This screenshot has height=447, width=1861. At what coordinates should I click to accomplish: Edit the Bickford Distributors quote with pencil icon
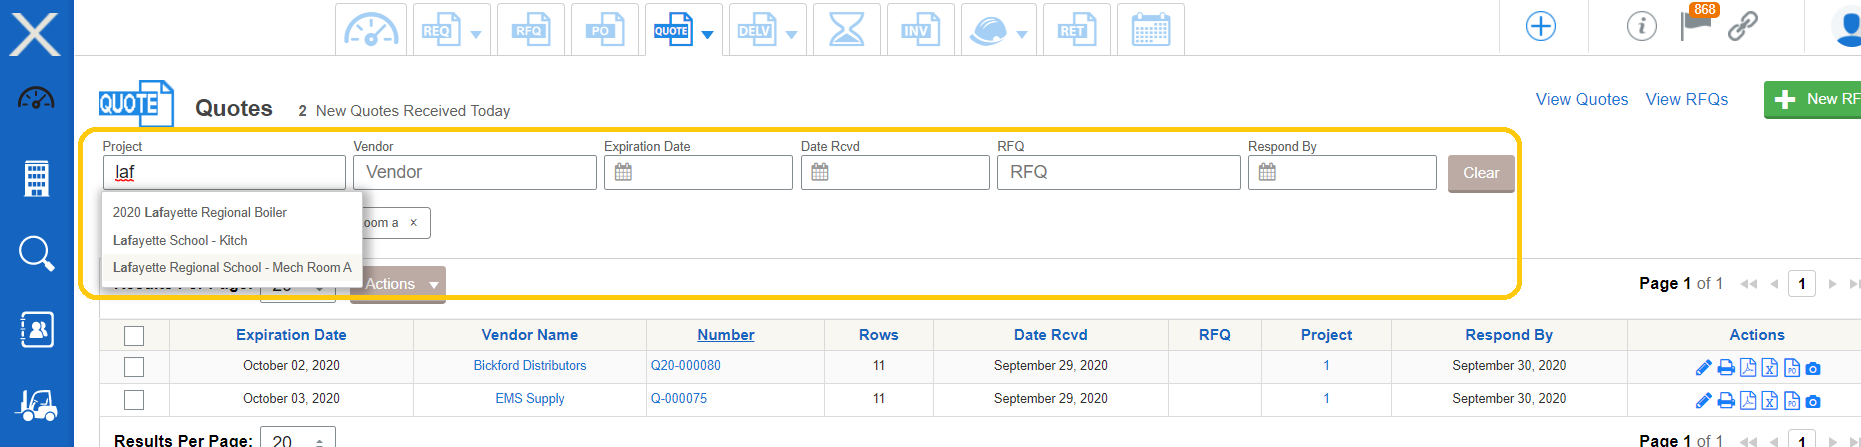[x=1704, y=368]
